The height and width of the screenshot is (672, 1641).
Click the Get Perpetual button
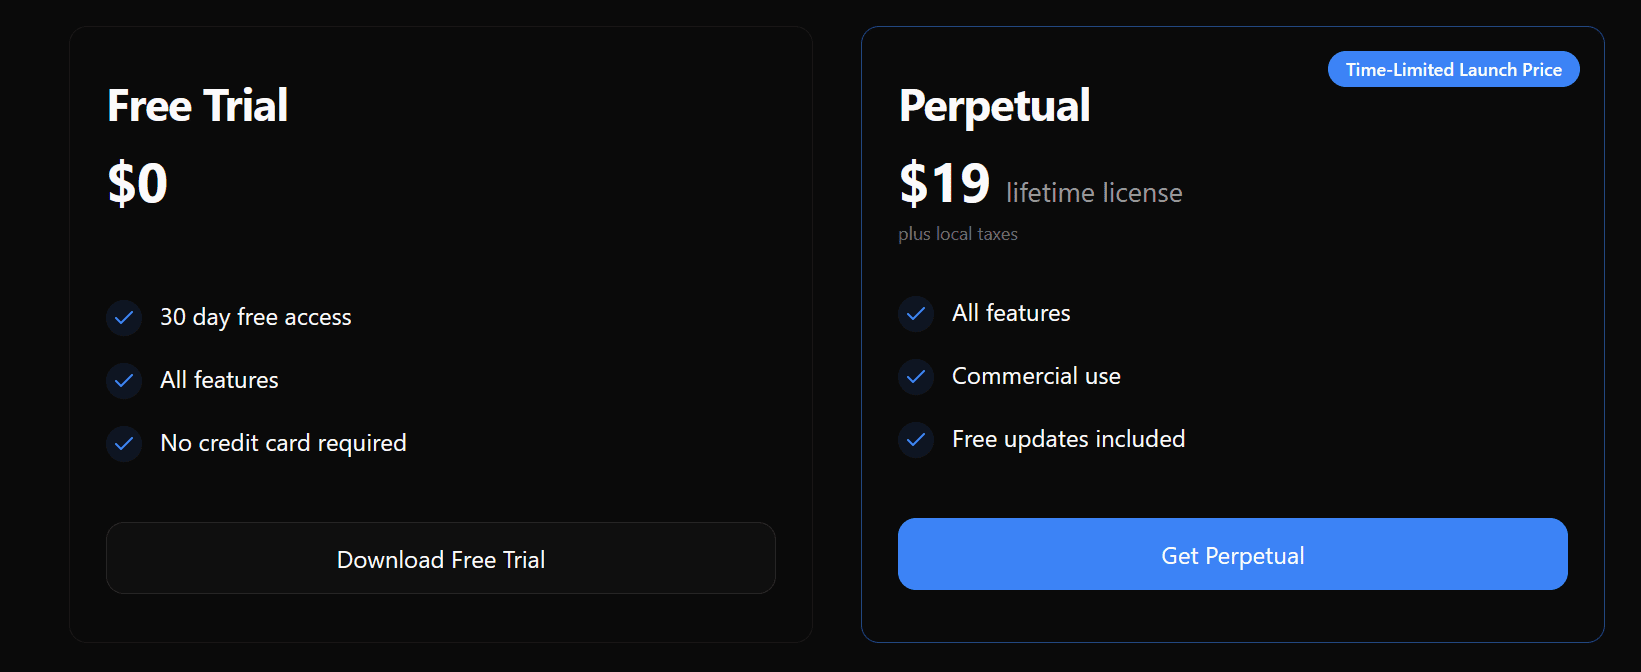click(x=1232, y=554)
